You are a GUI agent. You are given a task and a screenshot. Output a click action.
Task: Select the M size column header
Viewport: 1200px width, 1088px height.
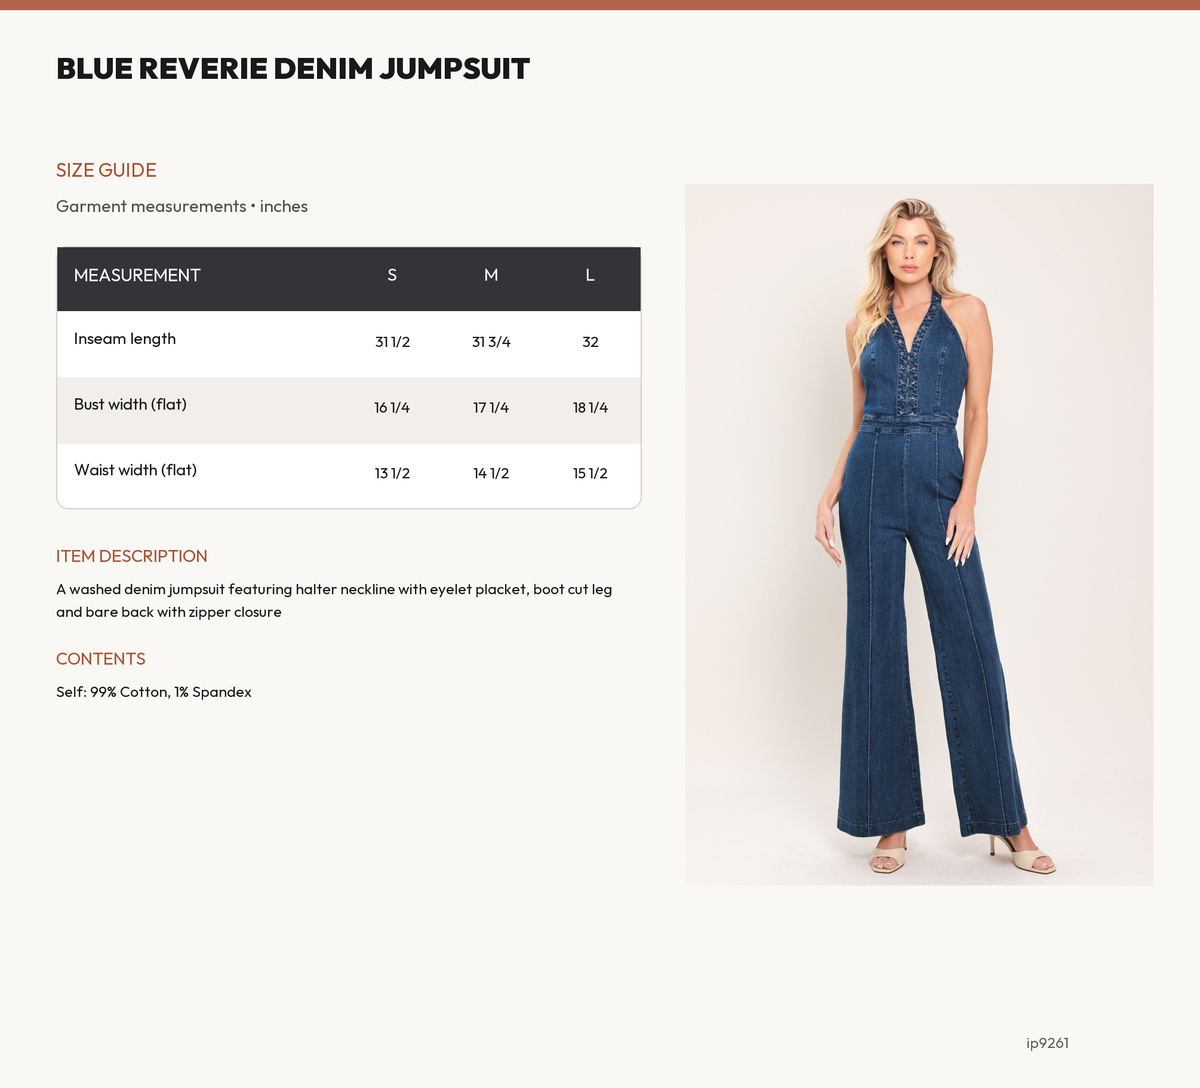[x=491, y=275]
